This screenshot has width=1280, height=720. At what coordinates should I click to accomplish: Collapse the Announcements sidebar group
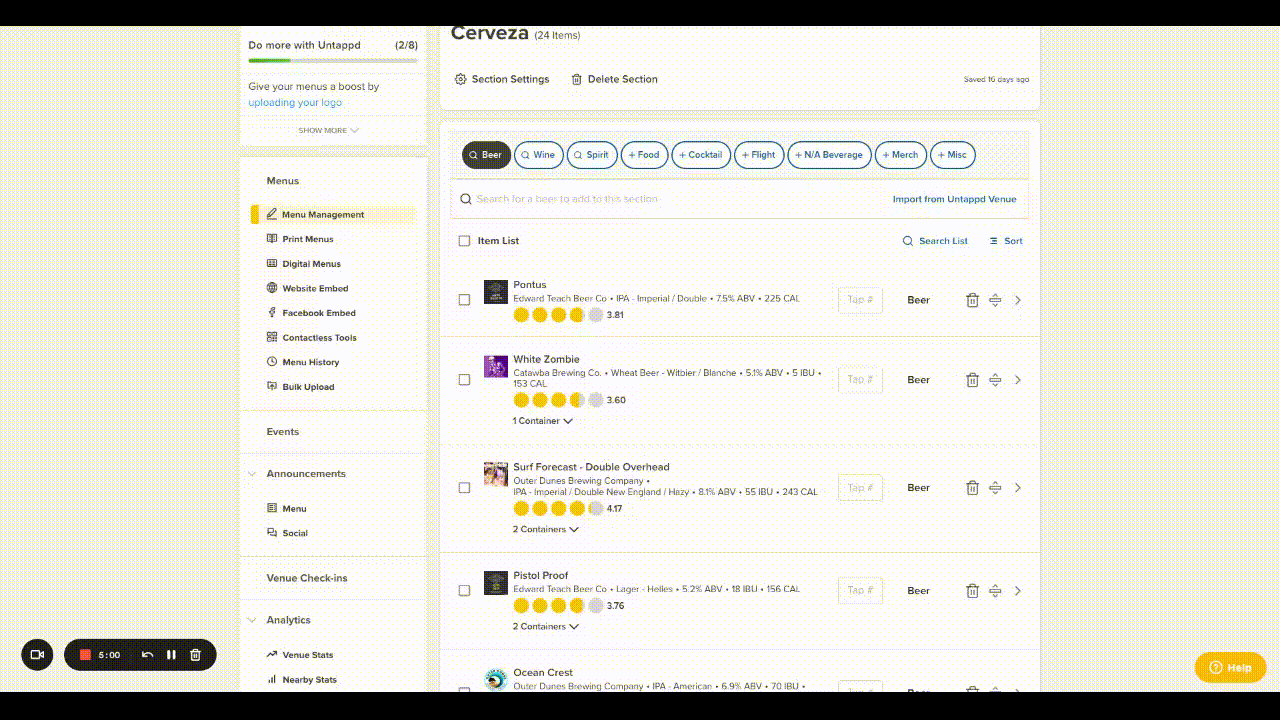(x=252, y=474)
